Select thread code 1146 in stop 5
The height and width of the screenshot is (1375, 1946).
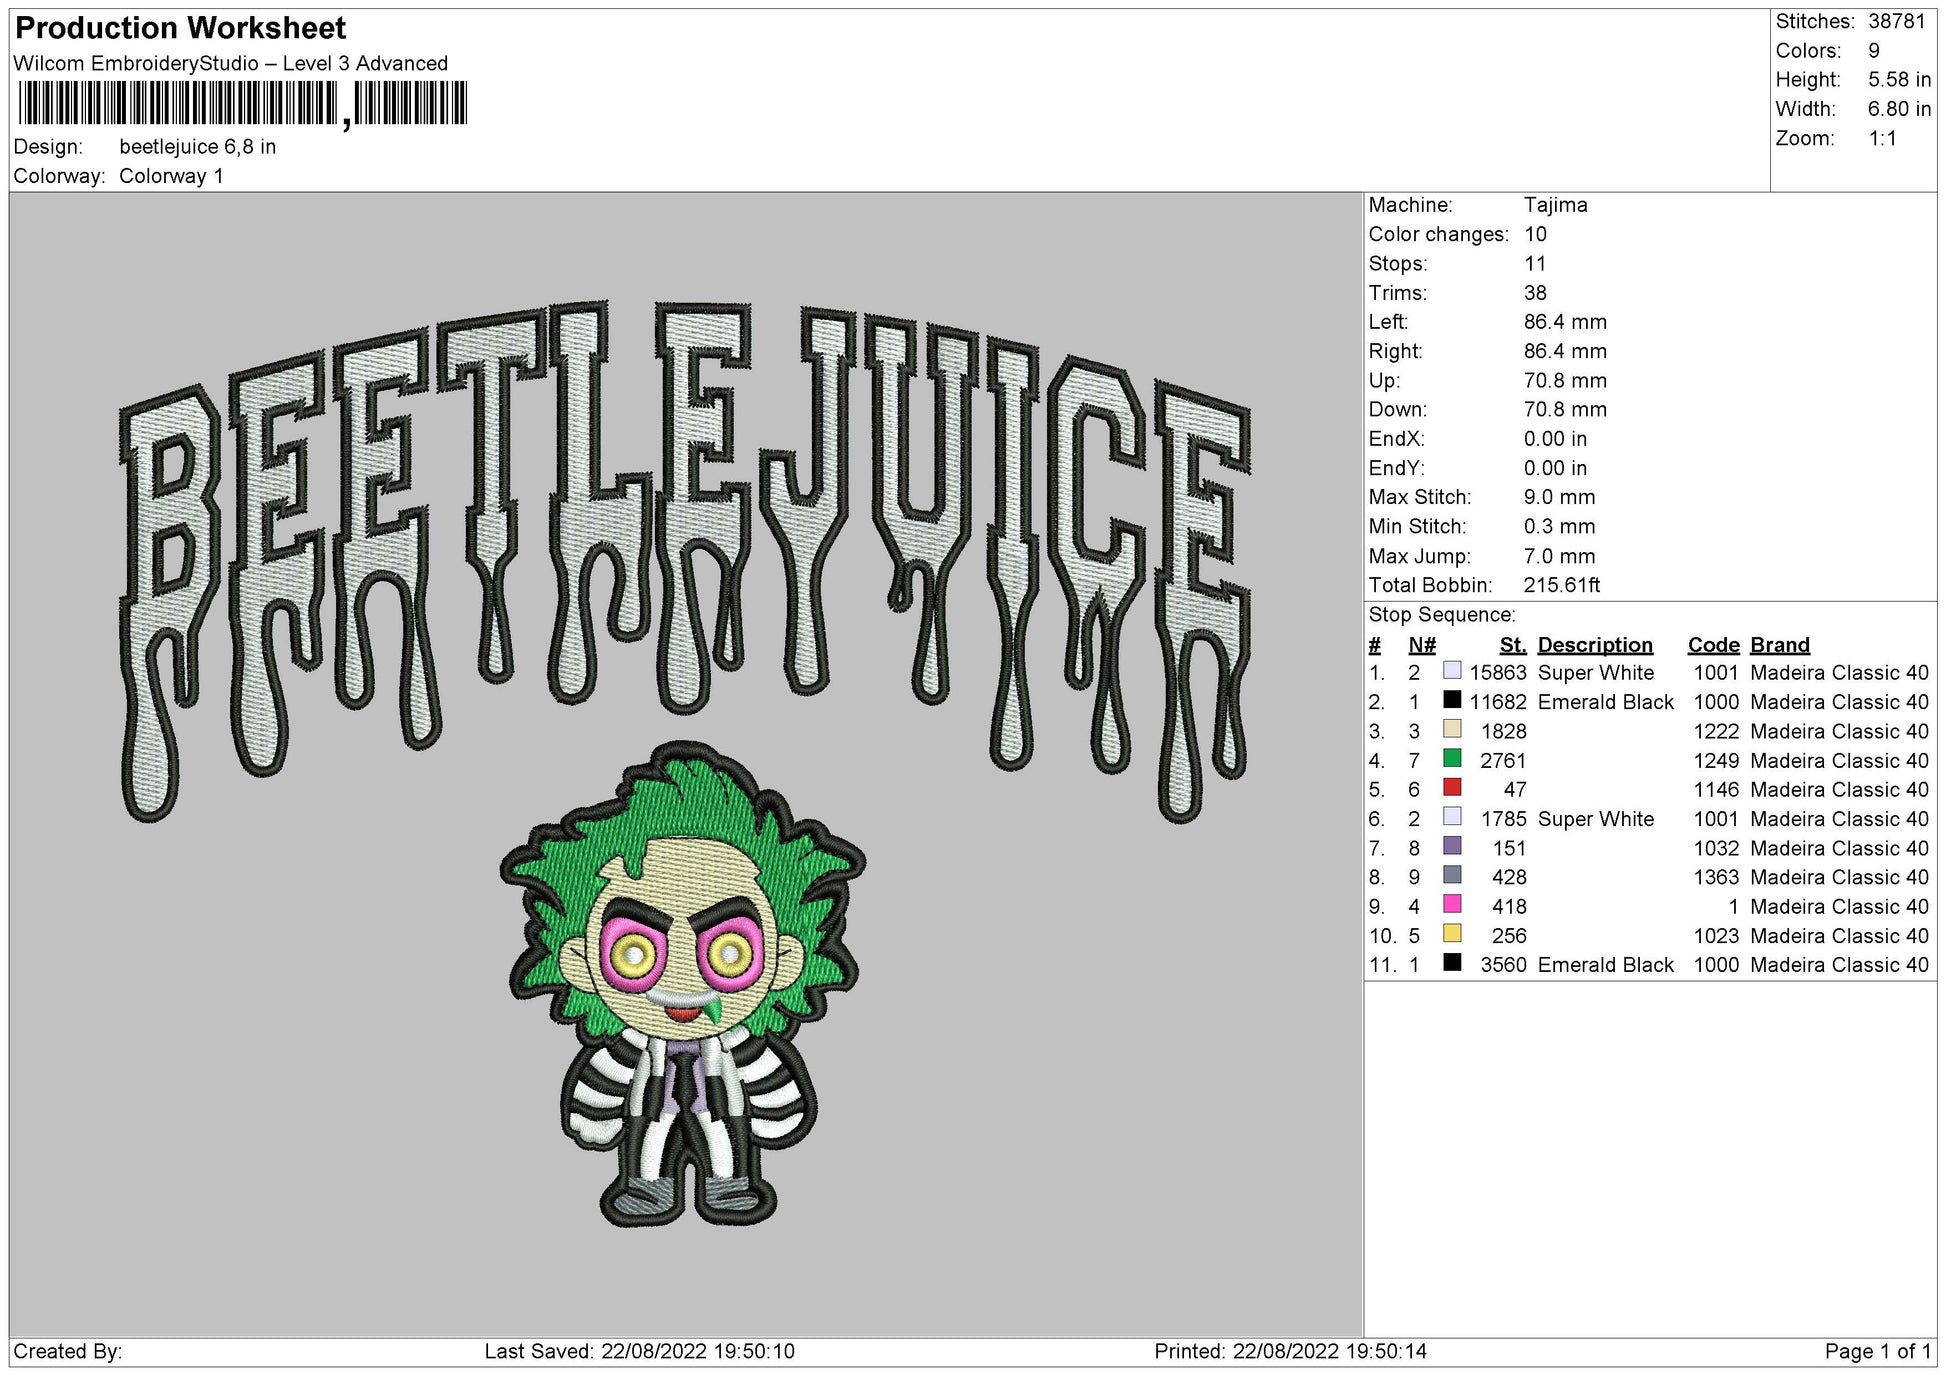[1716, 790]
